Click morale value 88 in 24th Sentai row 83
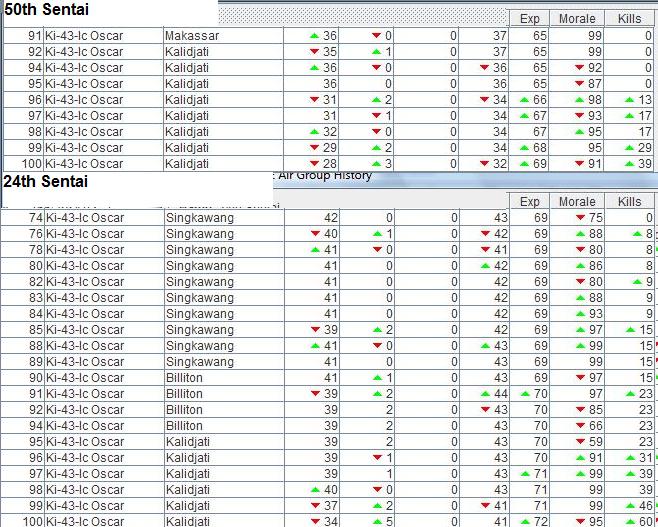This screenshot has width=658, height=527. (595, 297)
